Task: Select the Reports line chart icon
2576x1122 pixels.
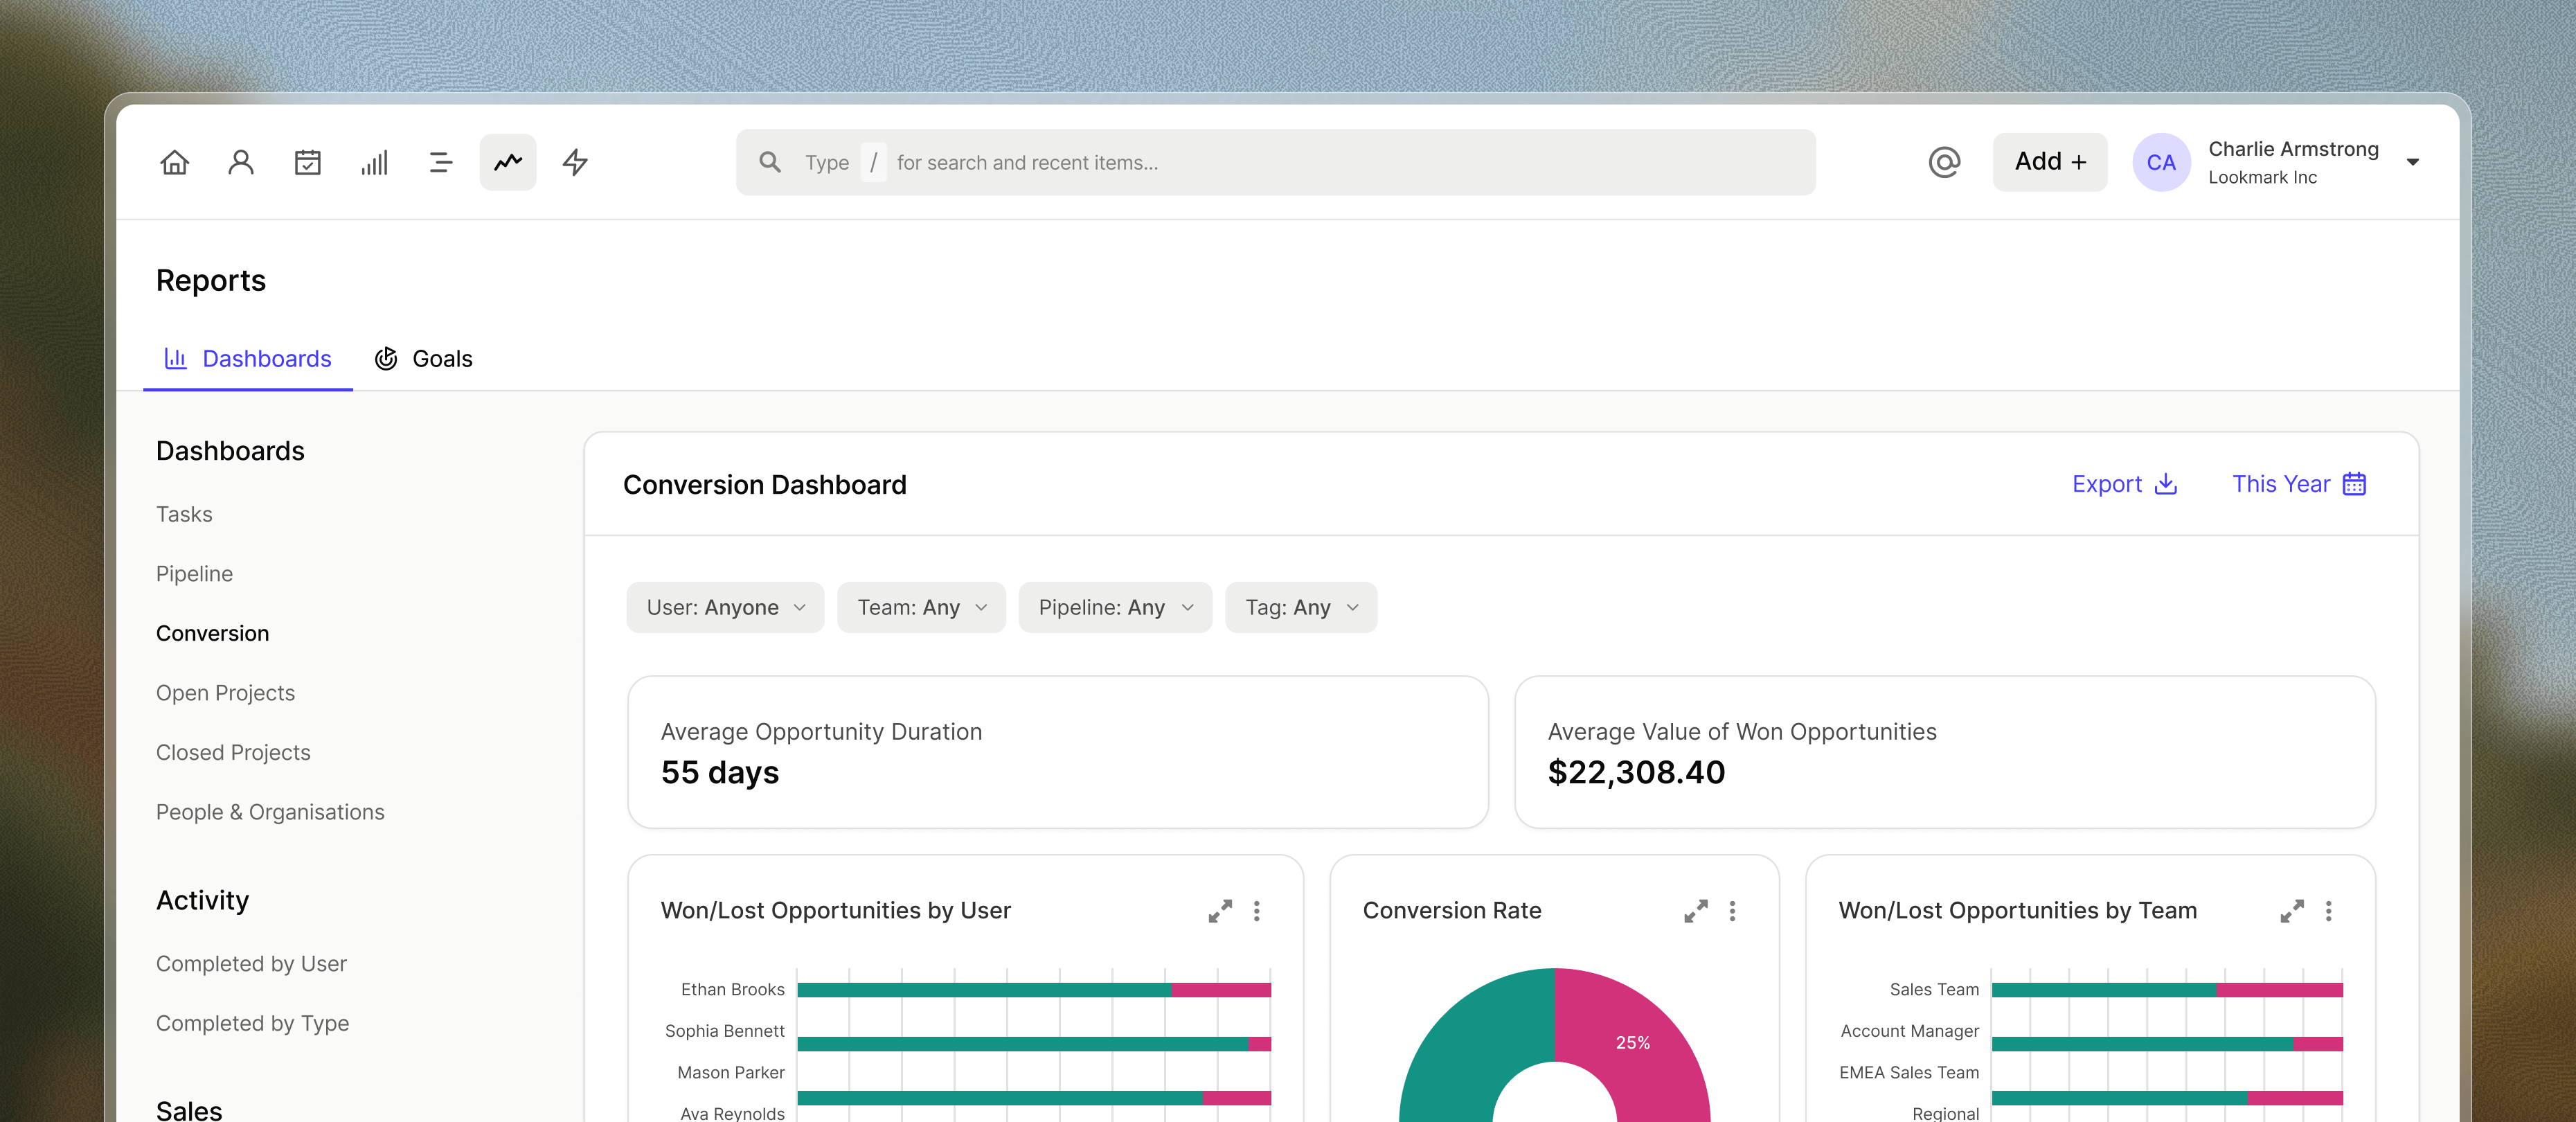Action: (507, 162)
